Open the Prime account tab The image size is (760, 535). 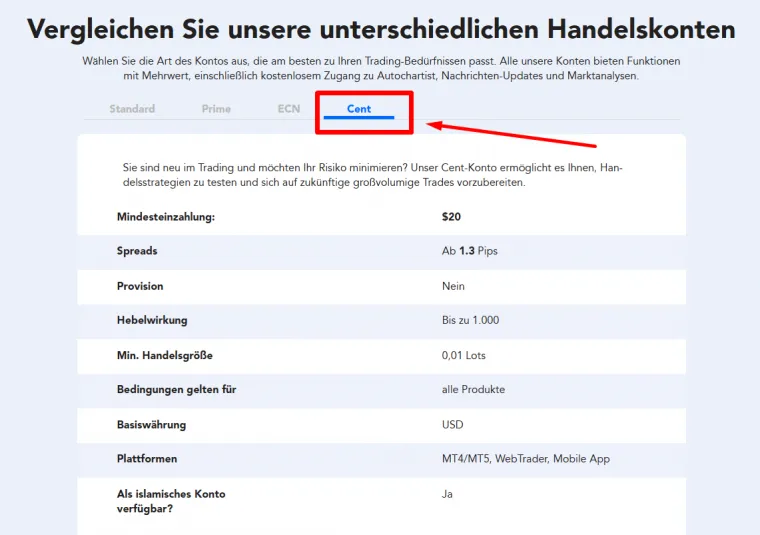pyautogui.click(x=216, y=109)
